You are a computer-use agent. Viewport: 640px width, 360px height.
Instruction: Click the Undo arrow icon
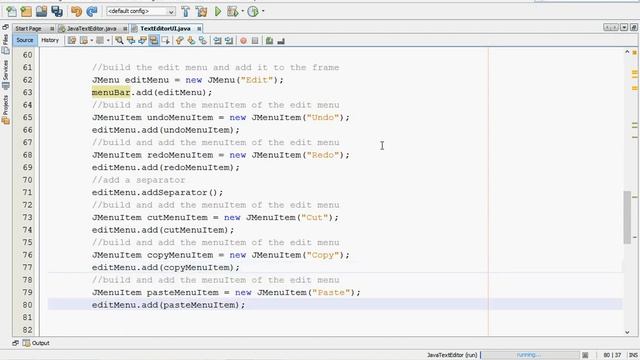[x=76, y=11]
